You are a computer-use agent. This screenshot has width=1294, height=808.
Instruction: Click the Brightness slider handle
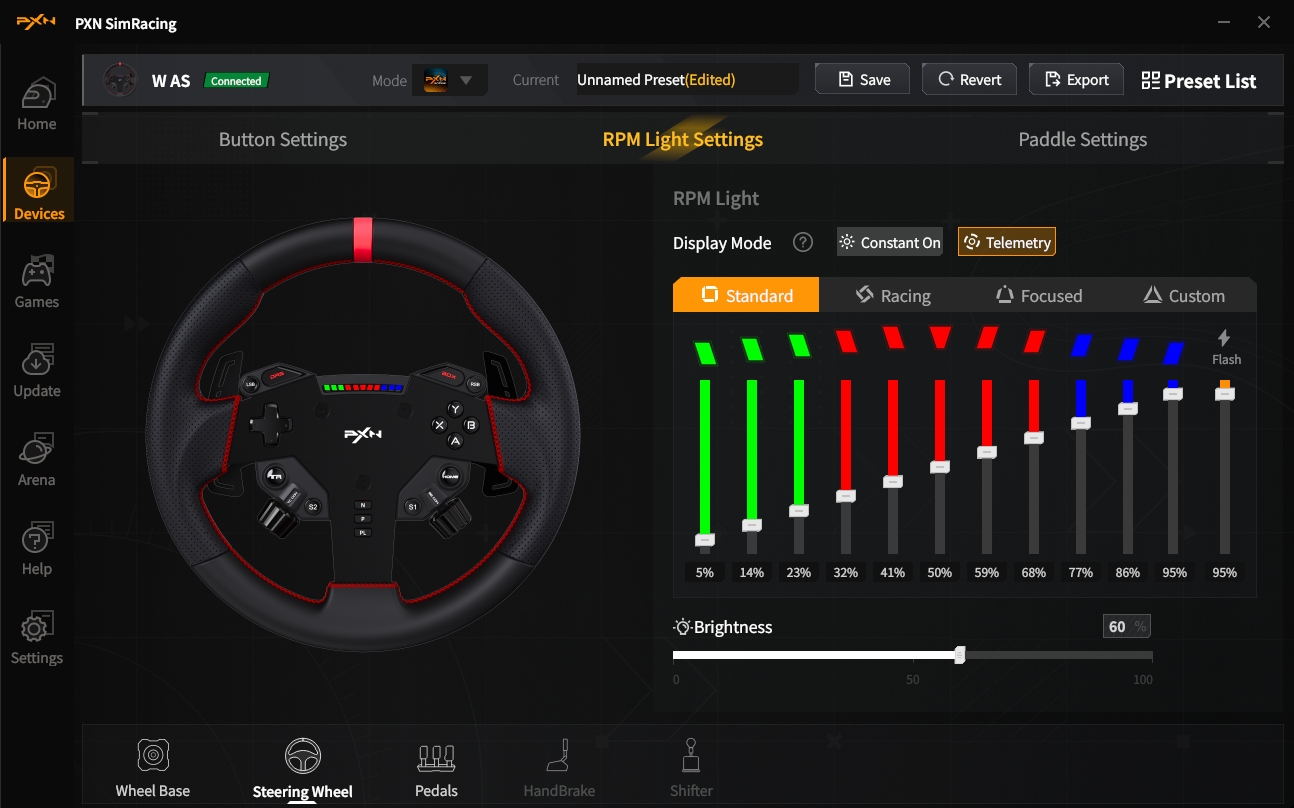click(x=960, y=655)
